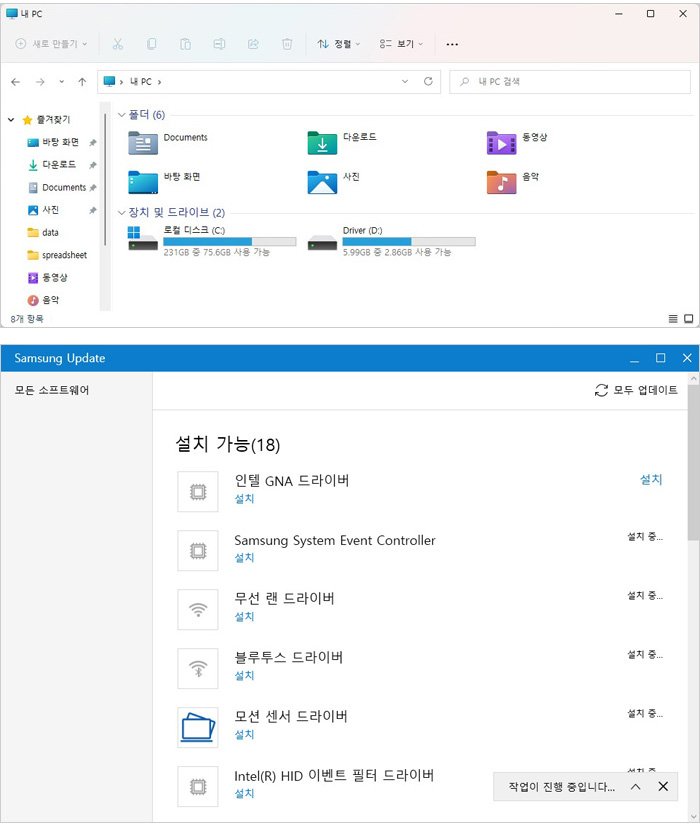Image resolution: width=700 pixels, height=827 pixels.
Task: Click 설치 link under 인텔 GNA 드라이버
Action: click(x=244, y=498)
